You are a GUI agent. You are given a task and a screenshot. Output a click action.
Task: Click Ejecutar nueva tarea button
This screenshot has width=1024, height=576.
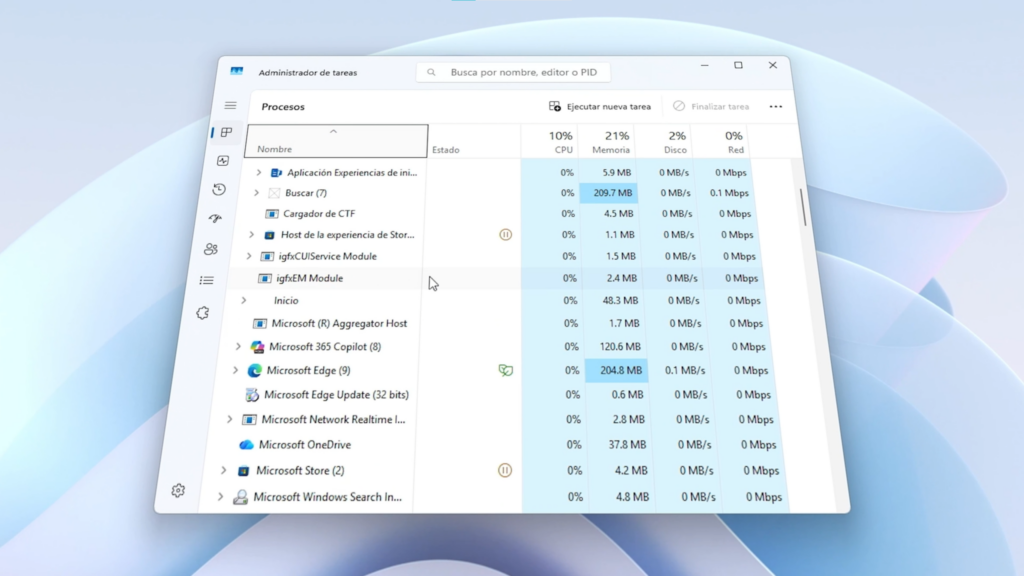click(600, 106)
